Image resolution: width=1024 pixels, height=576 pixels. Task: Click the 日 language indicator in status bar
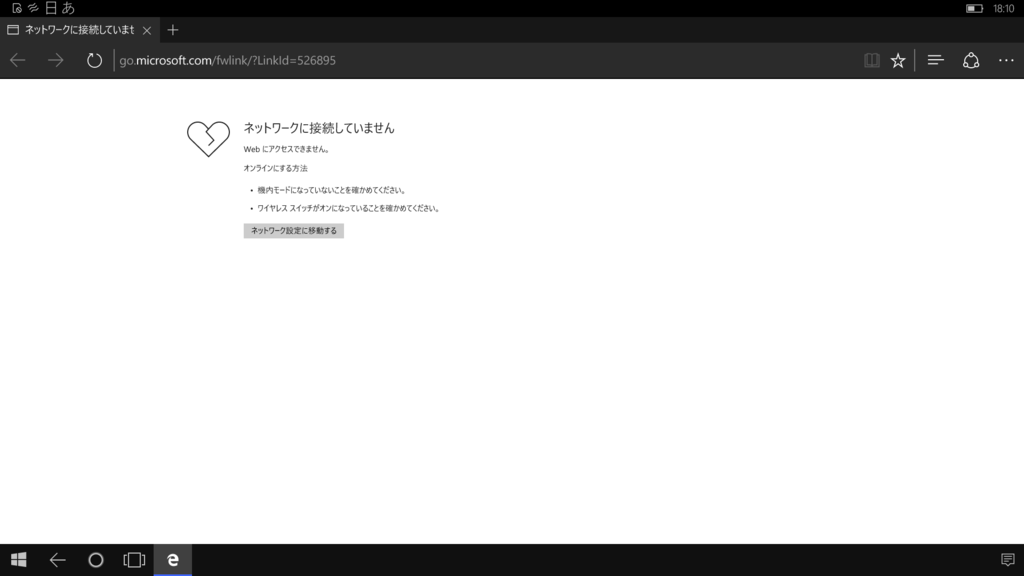tap(51, 8)
